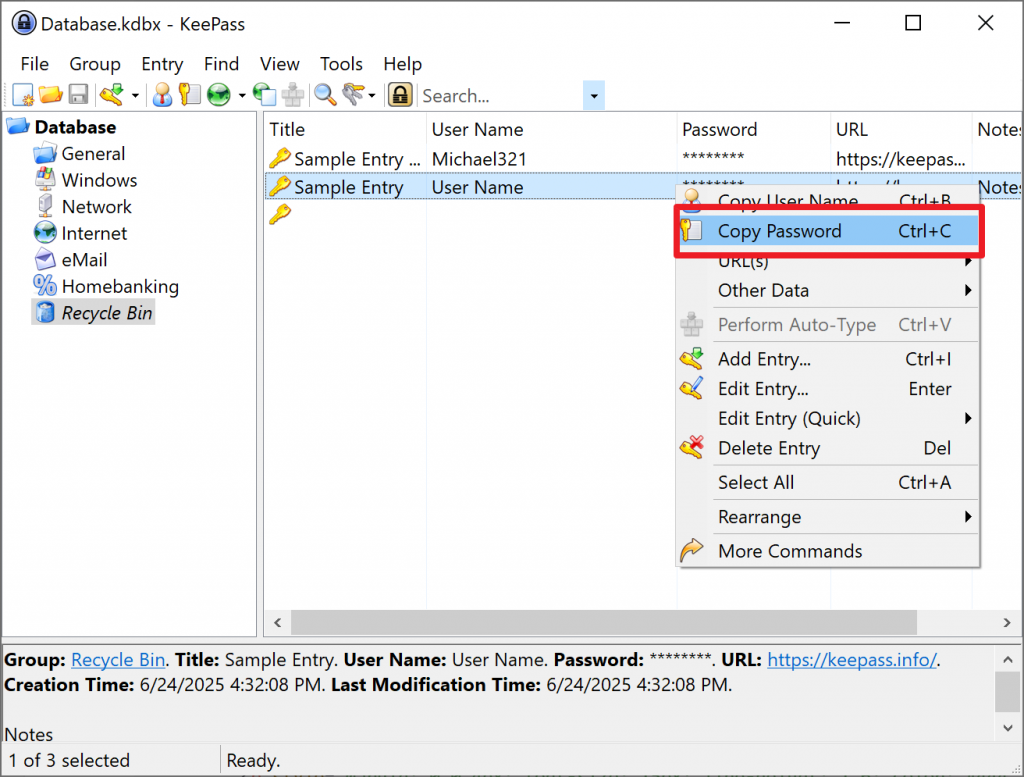Select the Network group

(x=97, y=207)
